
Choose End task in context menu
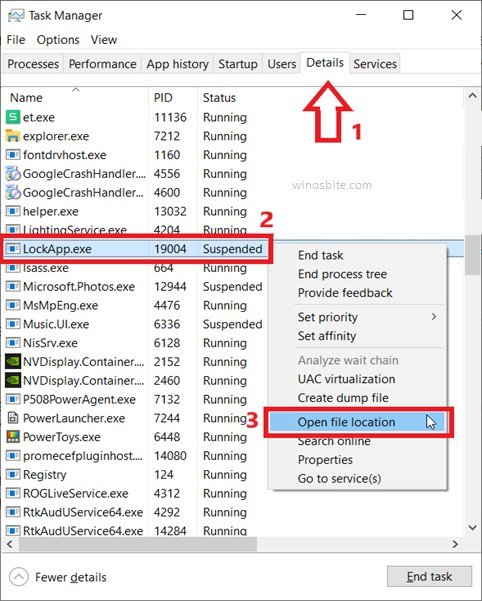point(320,255)
